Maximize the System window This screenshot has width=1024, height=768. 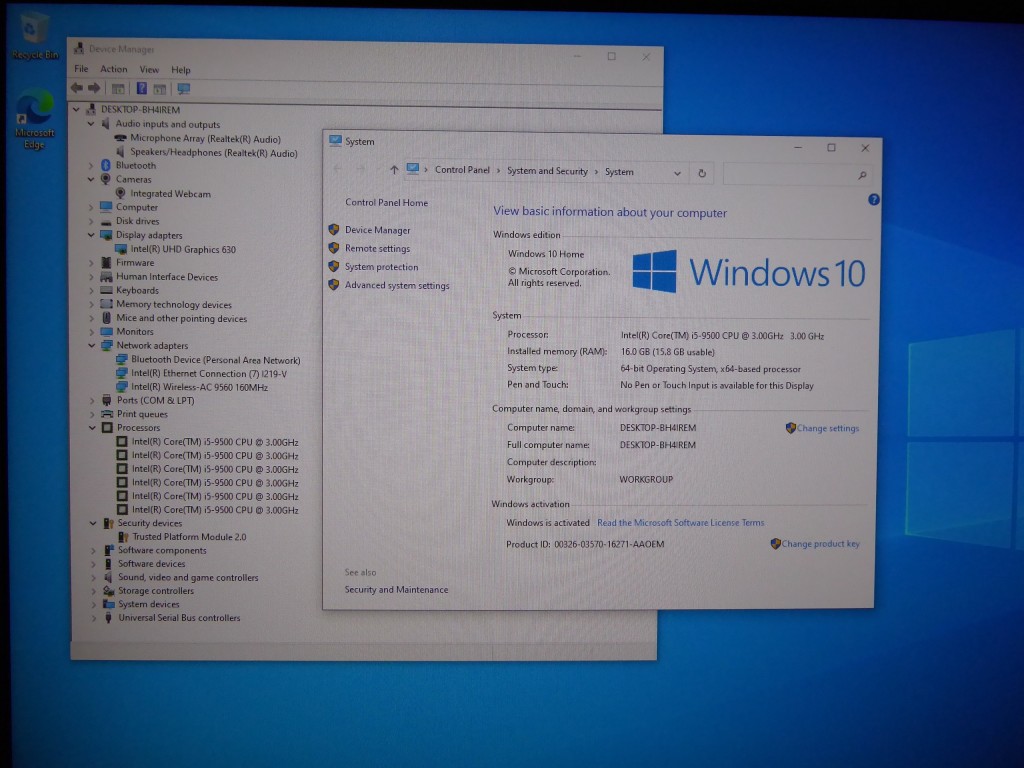pos(831,148)
